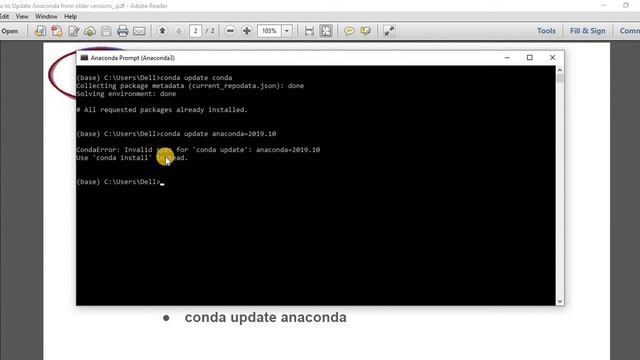Click the "Use 'conda install'" line

132,158
